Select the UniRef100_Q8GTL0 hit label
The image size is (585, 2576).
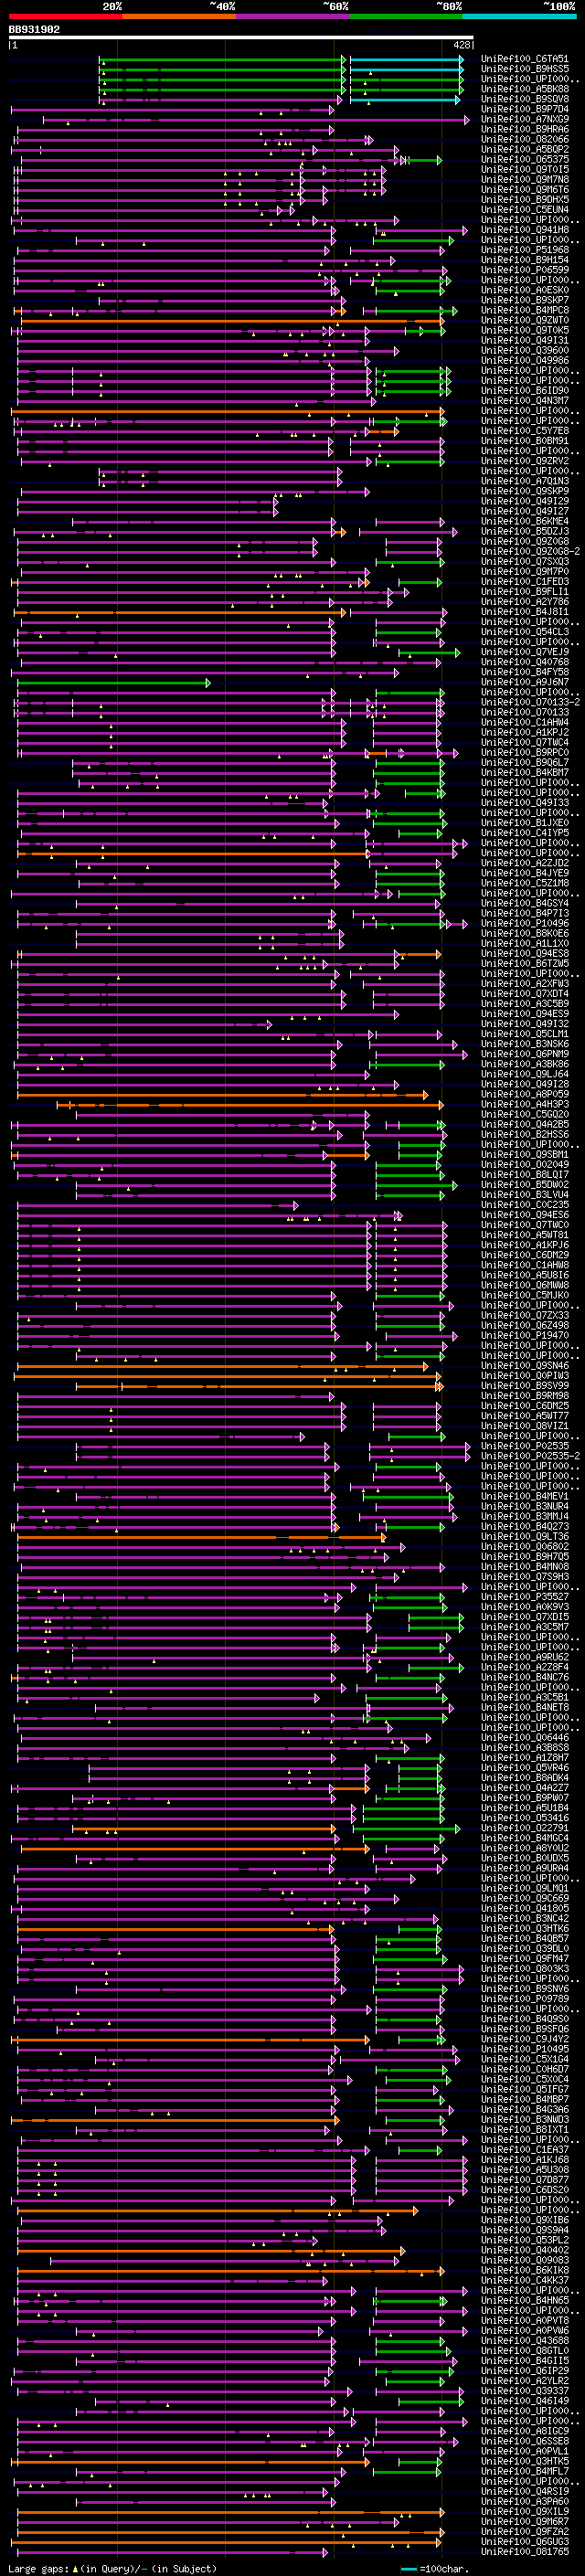(x=525, y=2351)
